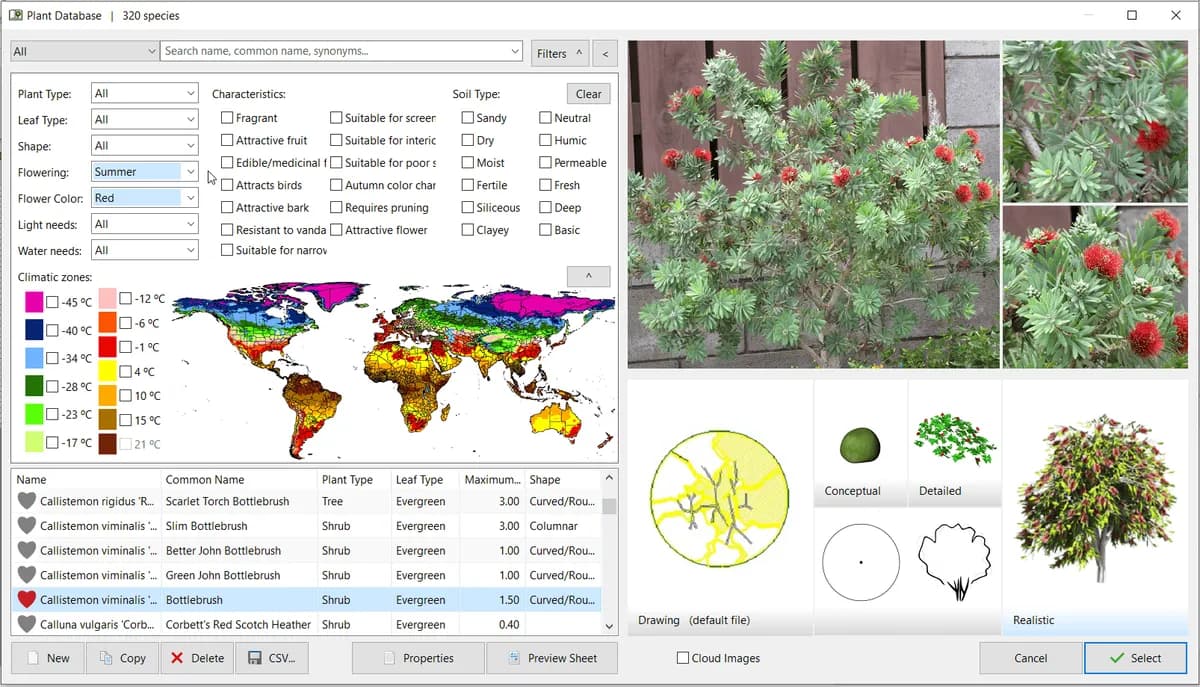Click heart icon beside Better John Bottlebrush
The height and width of the screenshot is (687, 1200).
27,550
